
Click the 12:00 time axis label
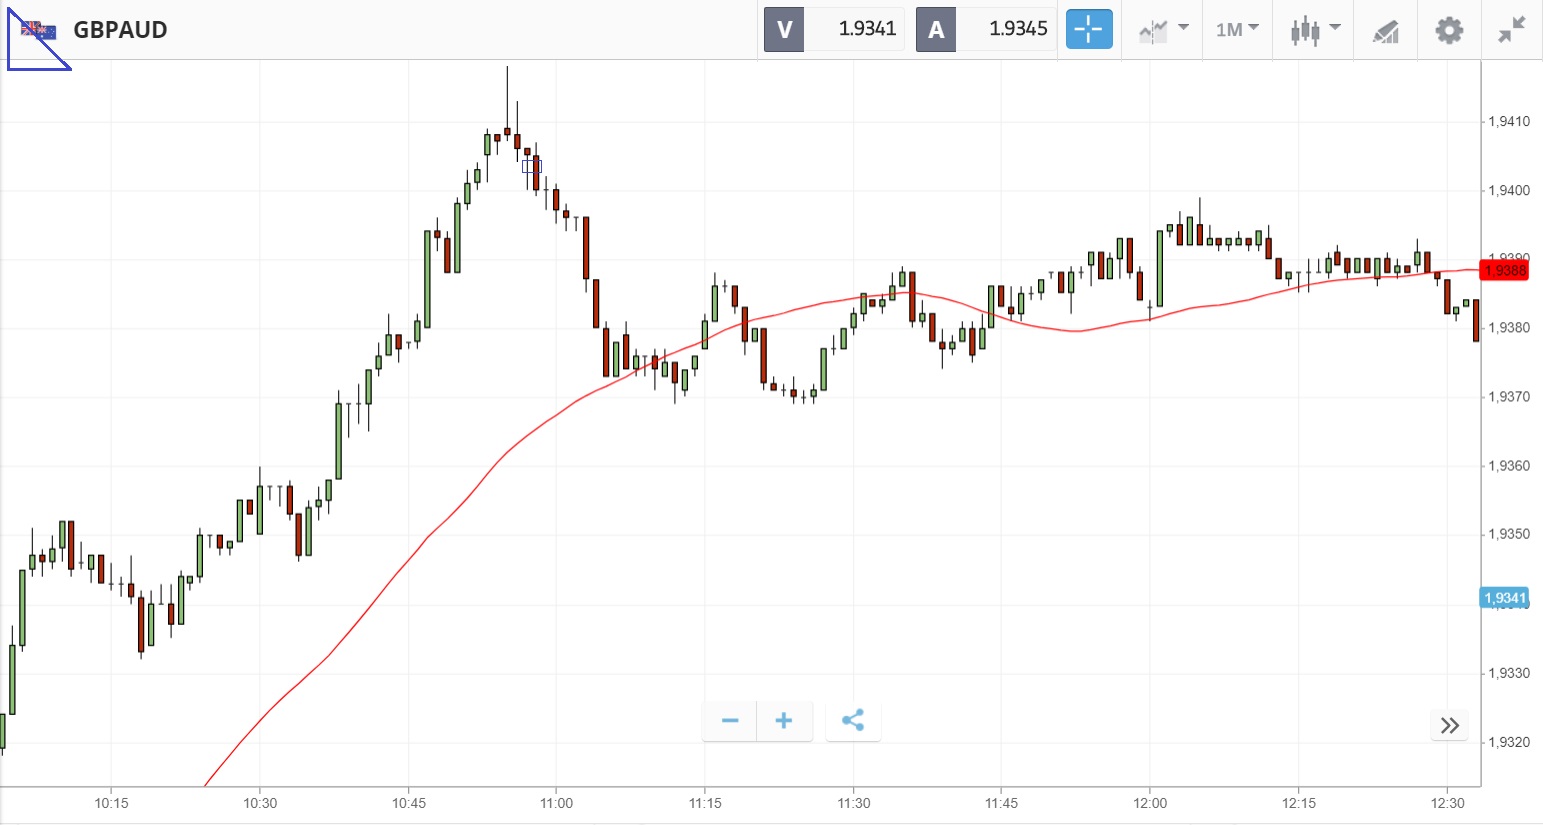point(1150,803)
